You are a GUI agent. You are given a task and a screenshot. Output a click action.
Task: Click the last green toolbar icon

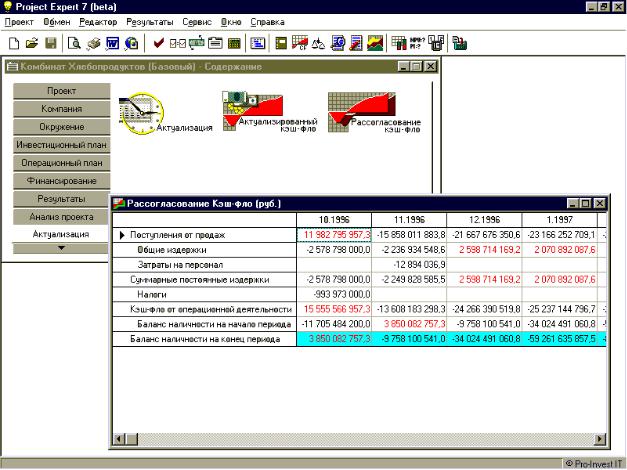pyautogui.click(x=460, y=43)
